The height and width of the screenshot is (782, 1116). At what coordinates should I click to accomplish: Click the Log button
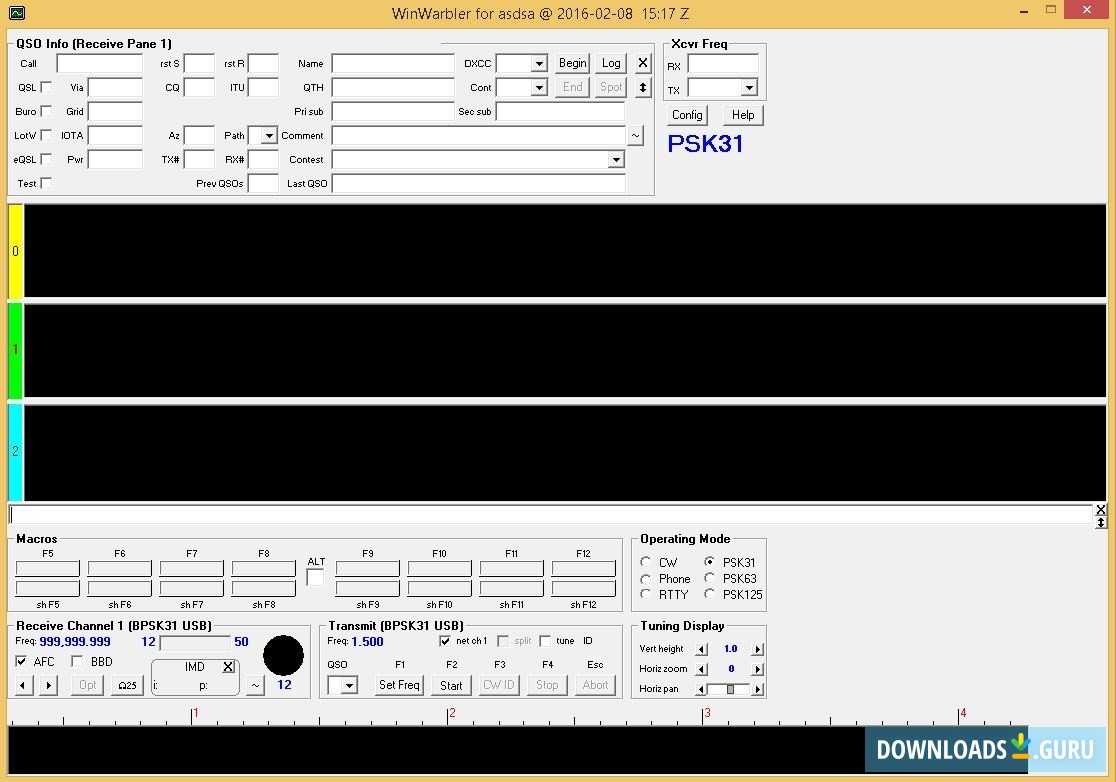(611, 63)
